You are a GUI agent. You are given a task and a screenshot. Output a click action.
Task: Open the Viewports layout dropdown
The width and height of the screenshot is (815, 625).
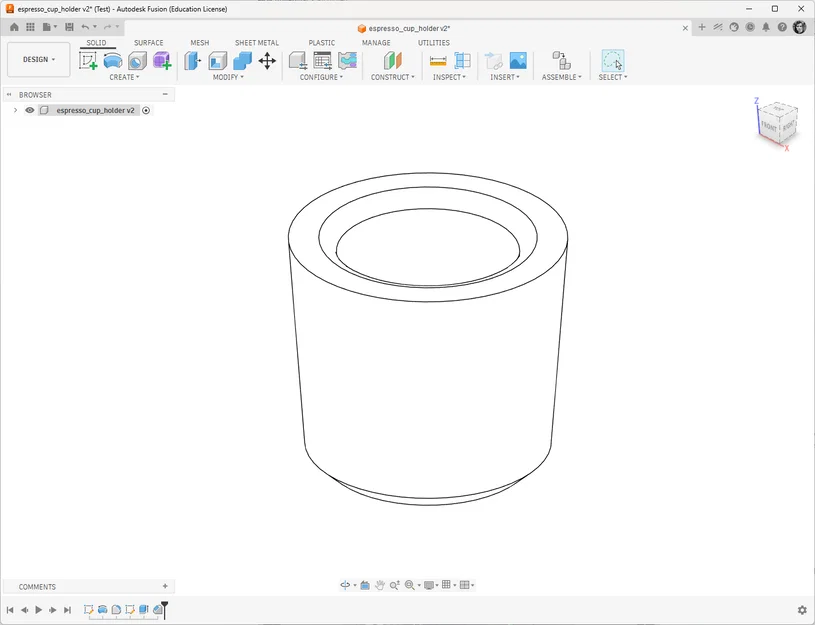(467, 585)
